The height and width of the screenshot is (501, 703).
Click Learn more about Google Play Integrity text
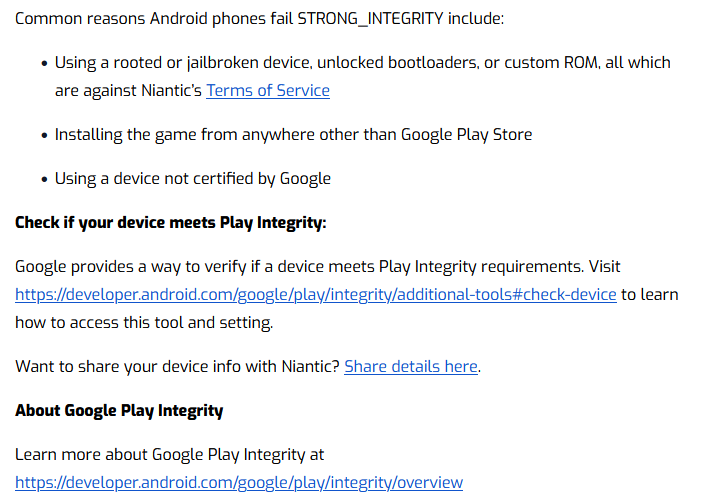click(x=169, y=454)
